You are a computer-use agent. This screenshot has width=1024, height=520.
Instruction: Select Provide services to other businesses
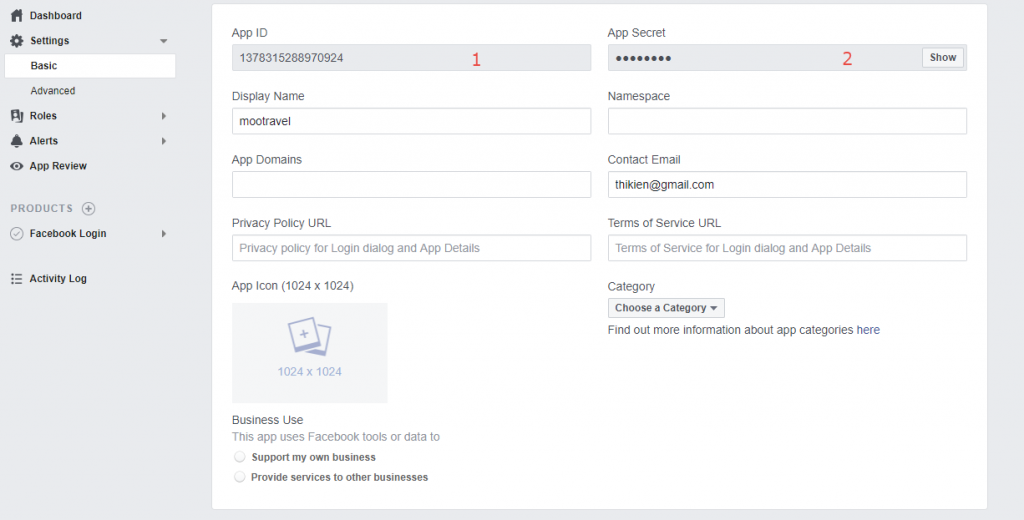pyautogui.click(x=240, y=477)
